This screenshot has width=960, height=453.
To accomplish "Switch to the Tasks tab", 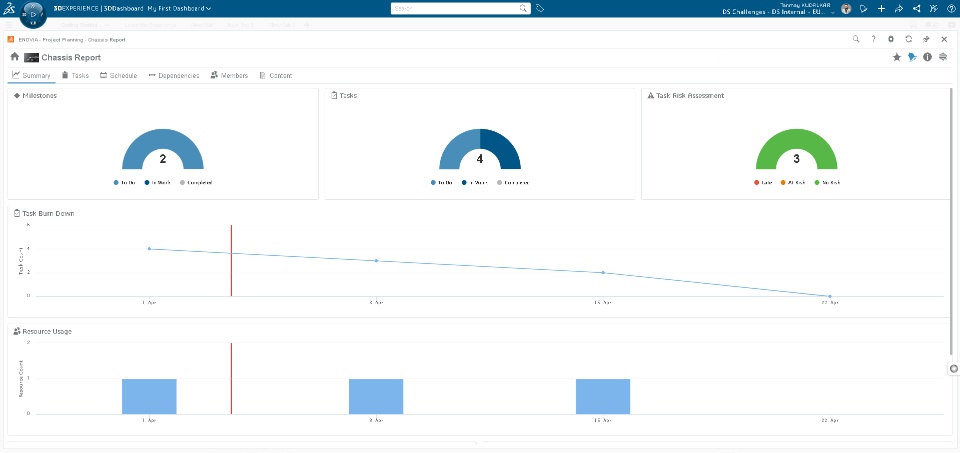I will tap(75, 75).
